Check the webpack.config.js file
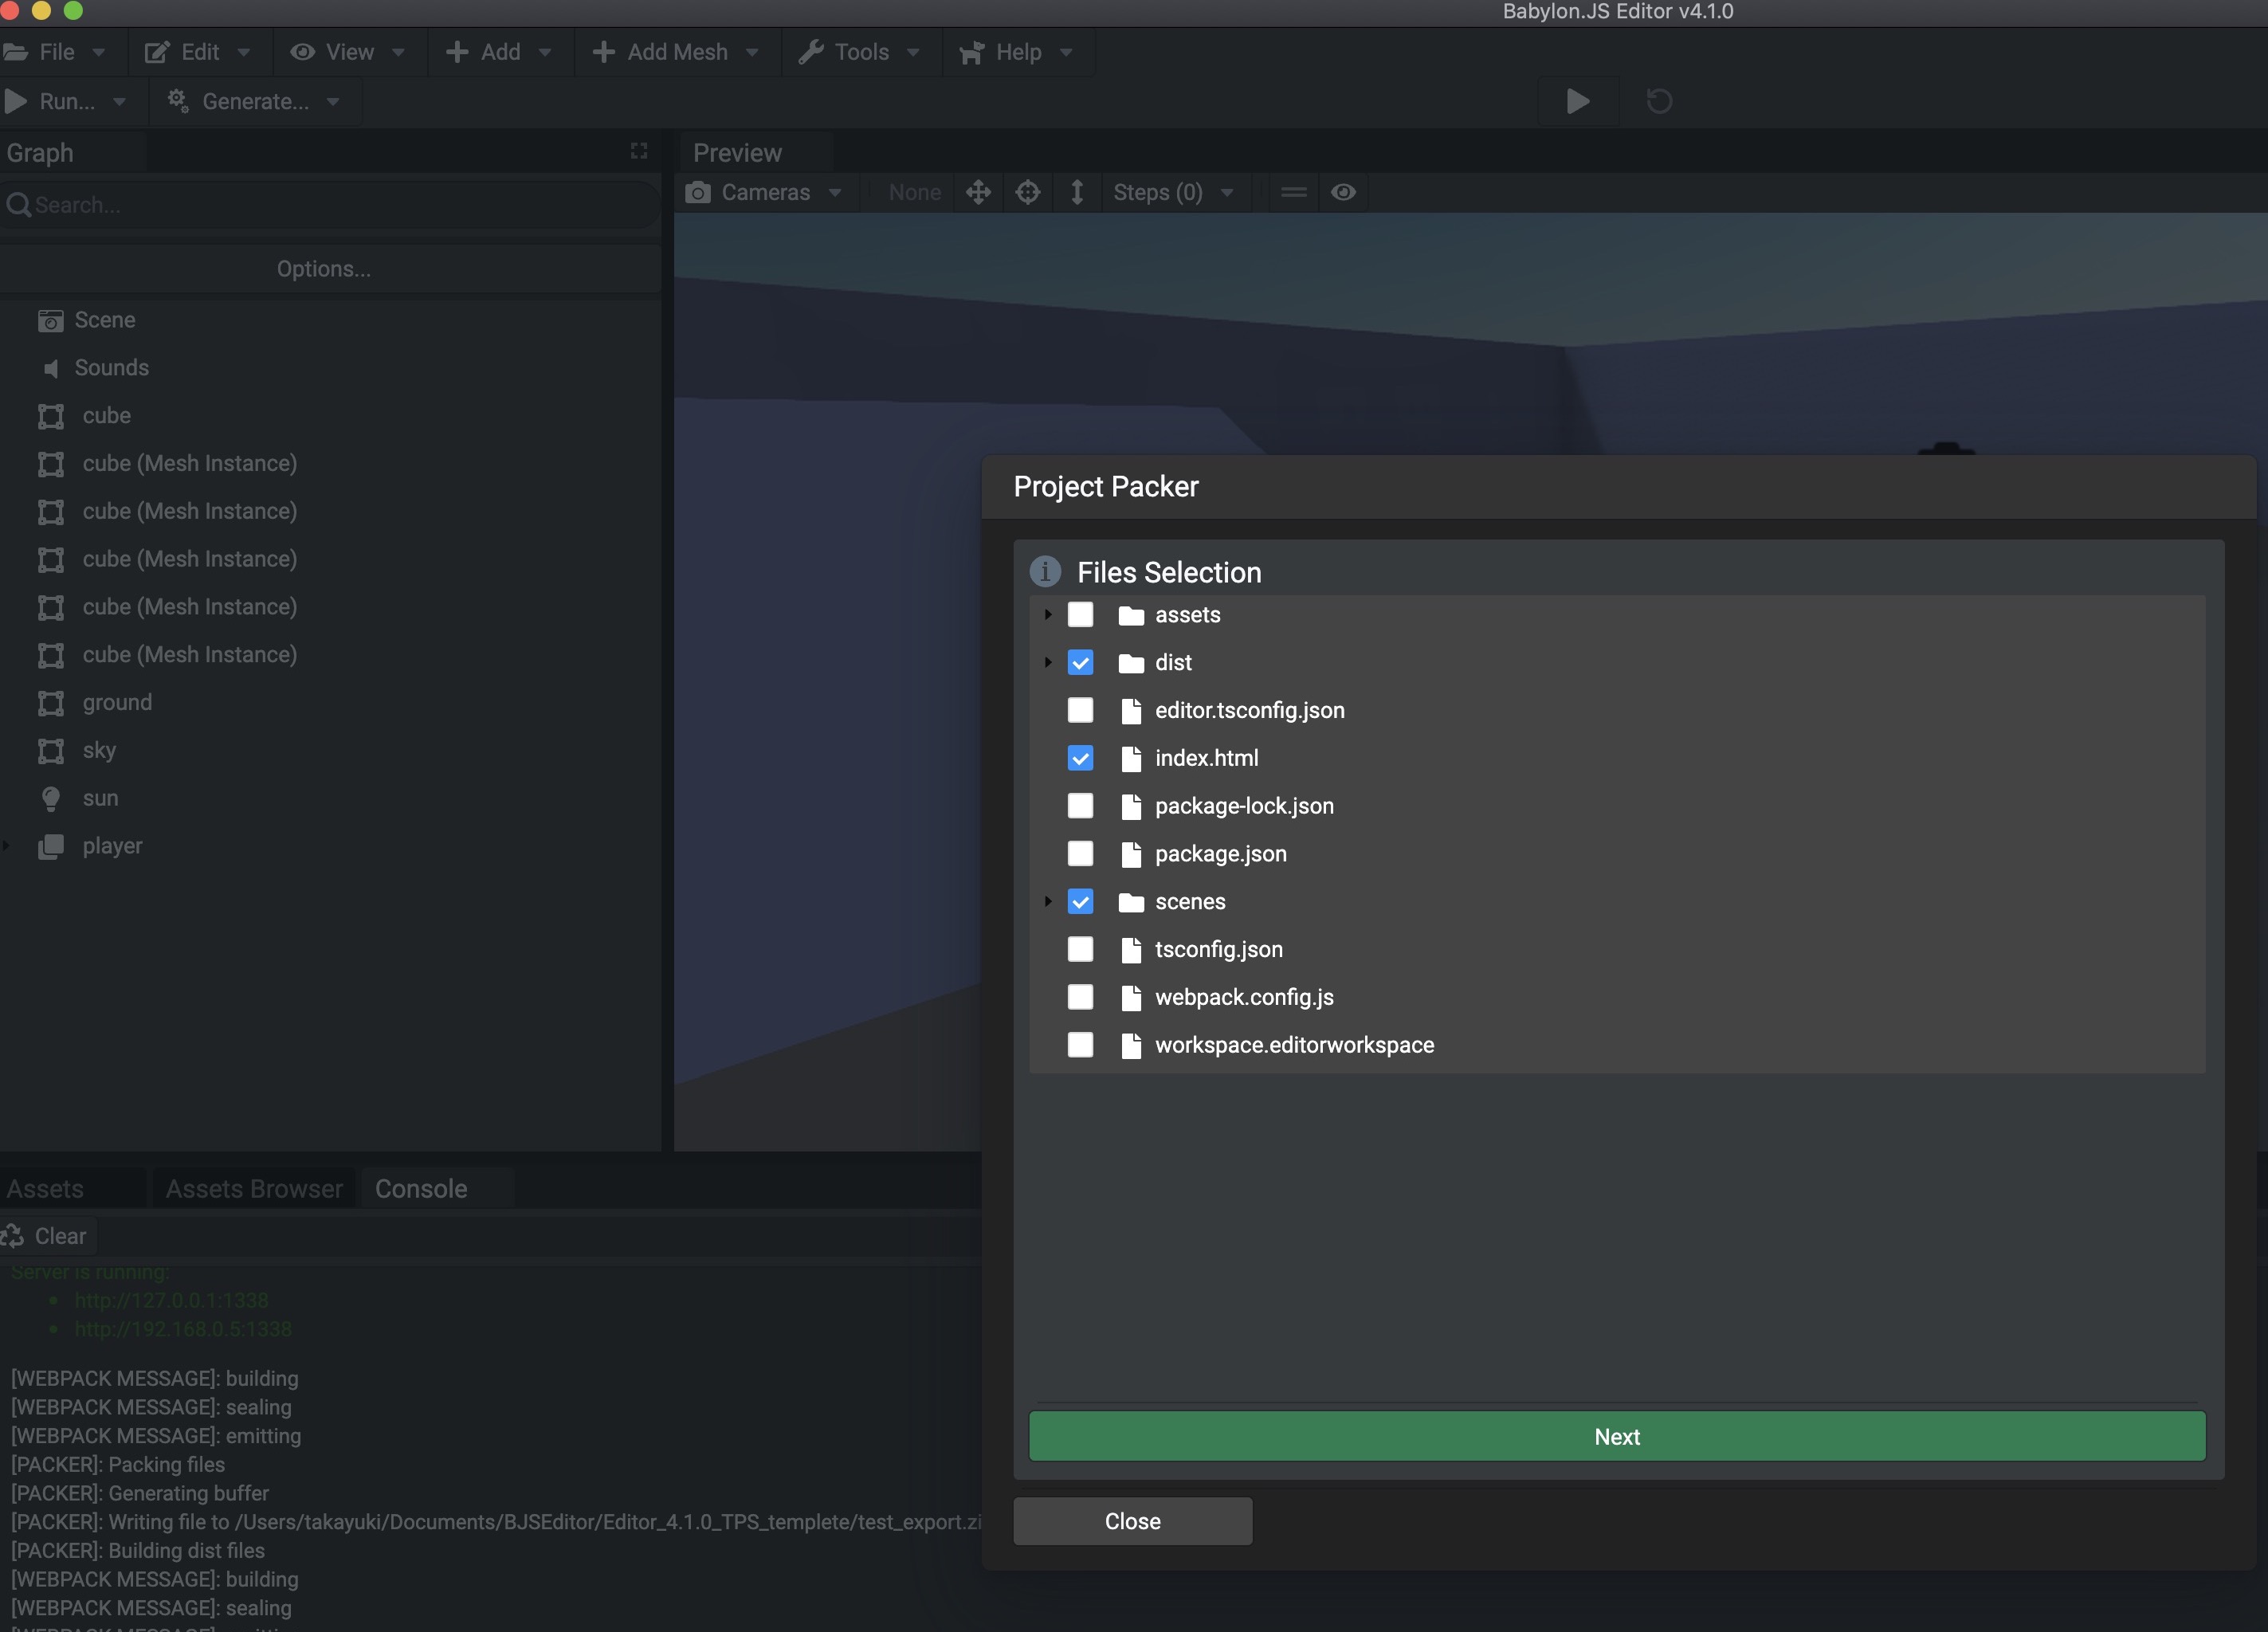Viewport: 2268px width, 1632px height. 1080,997
